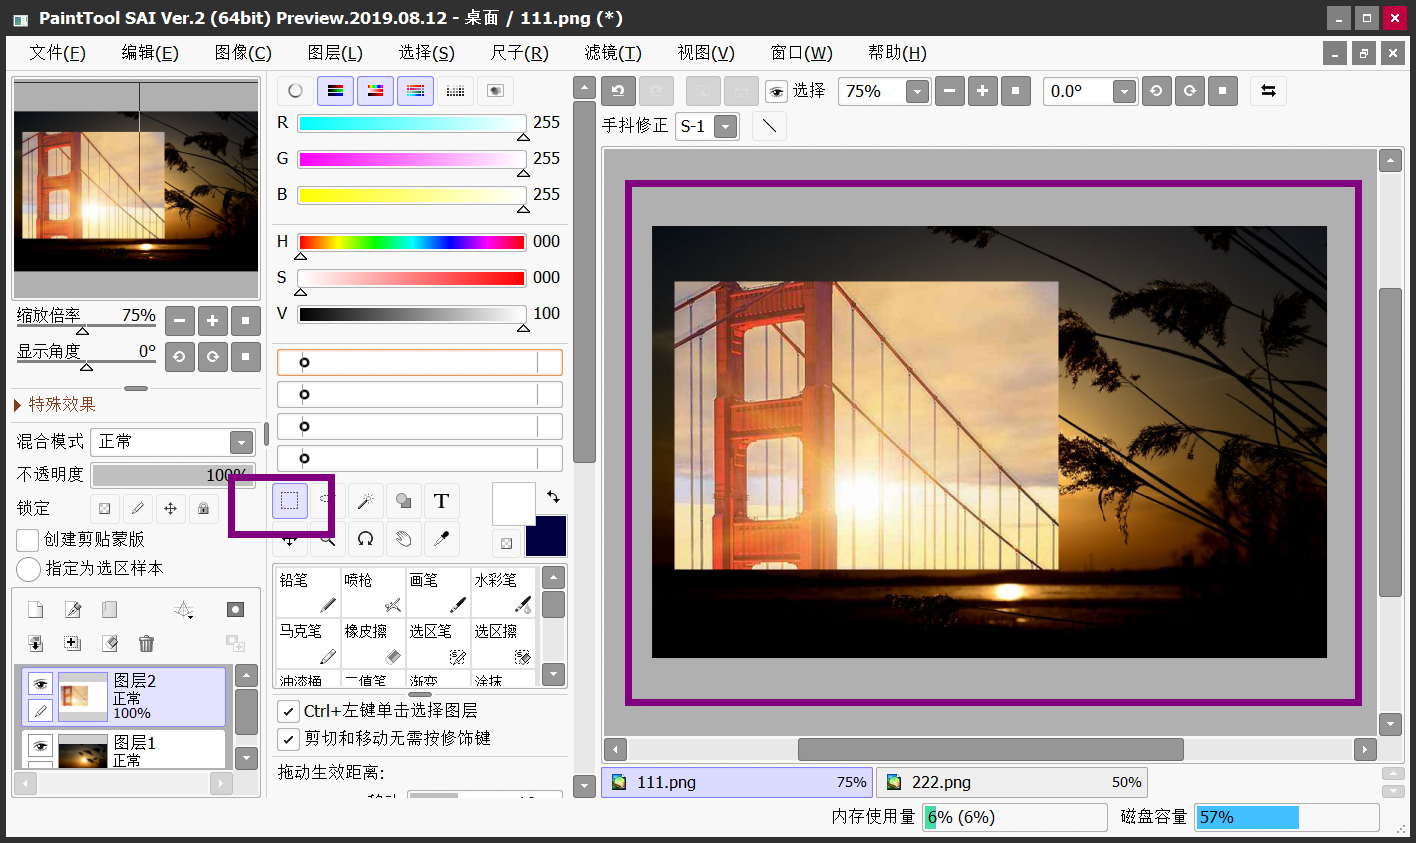
Task: Create a new normal layer
Action: point(35,610)
